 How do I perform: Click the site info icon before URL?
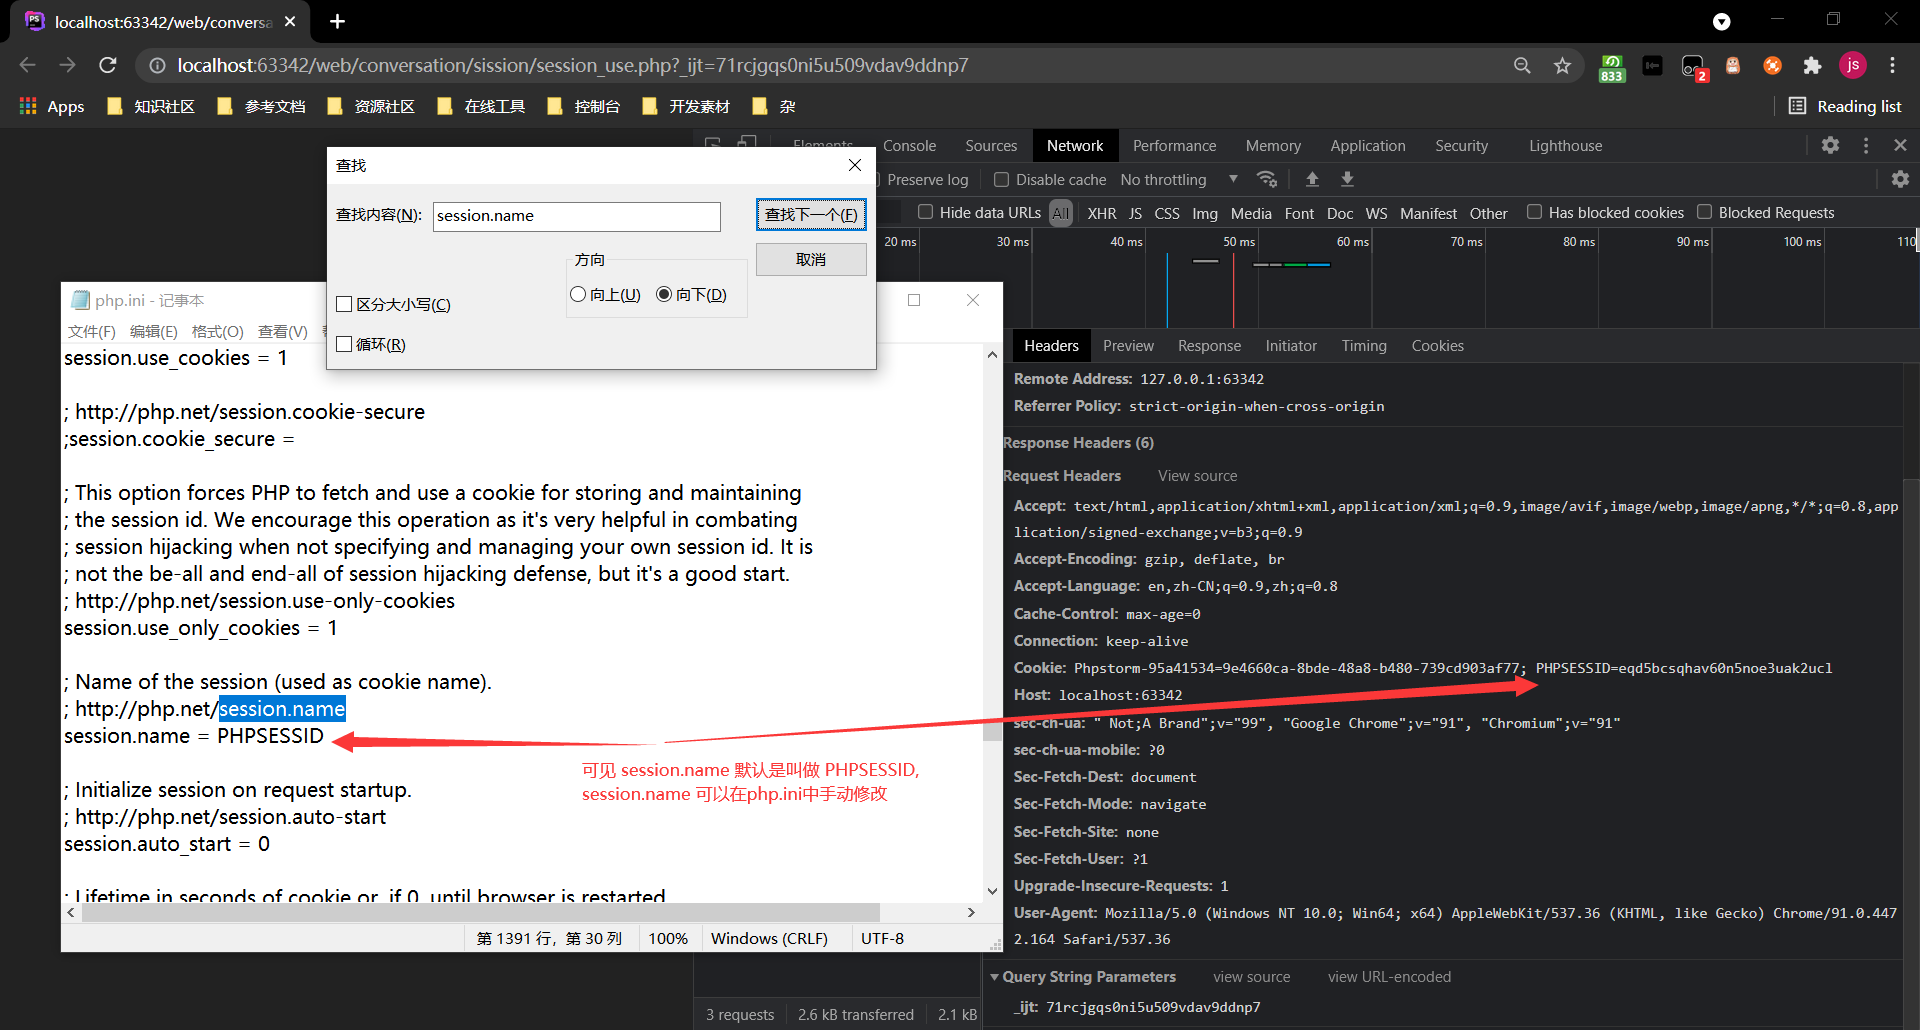point(157,65)
